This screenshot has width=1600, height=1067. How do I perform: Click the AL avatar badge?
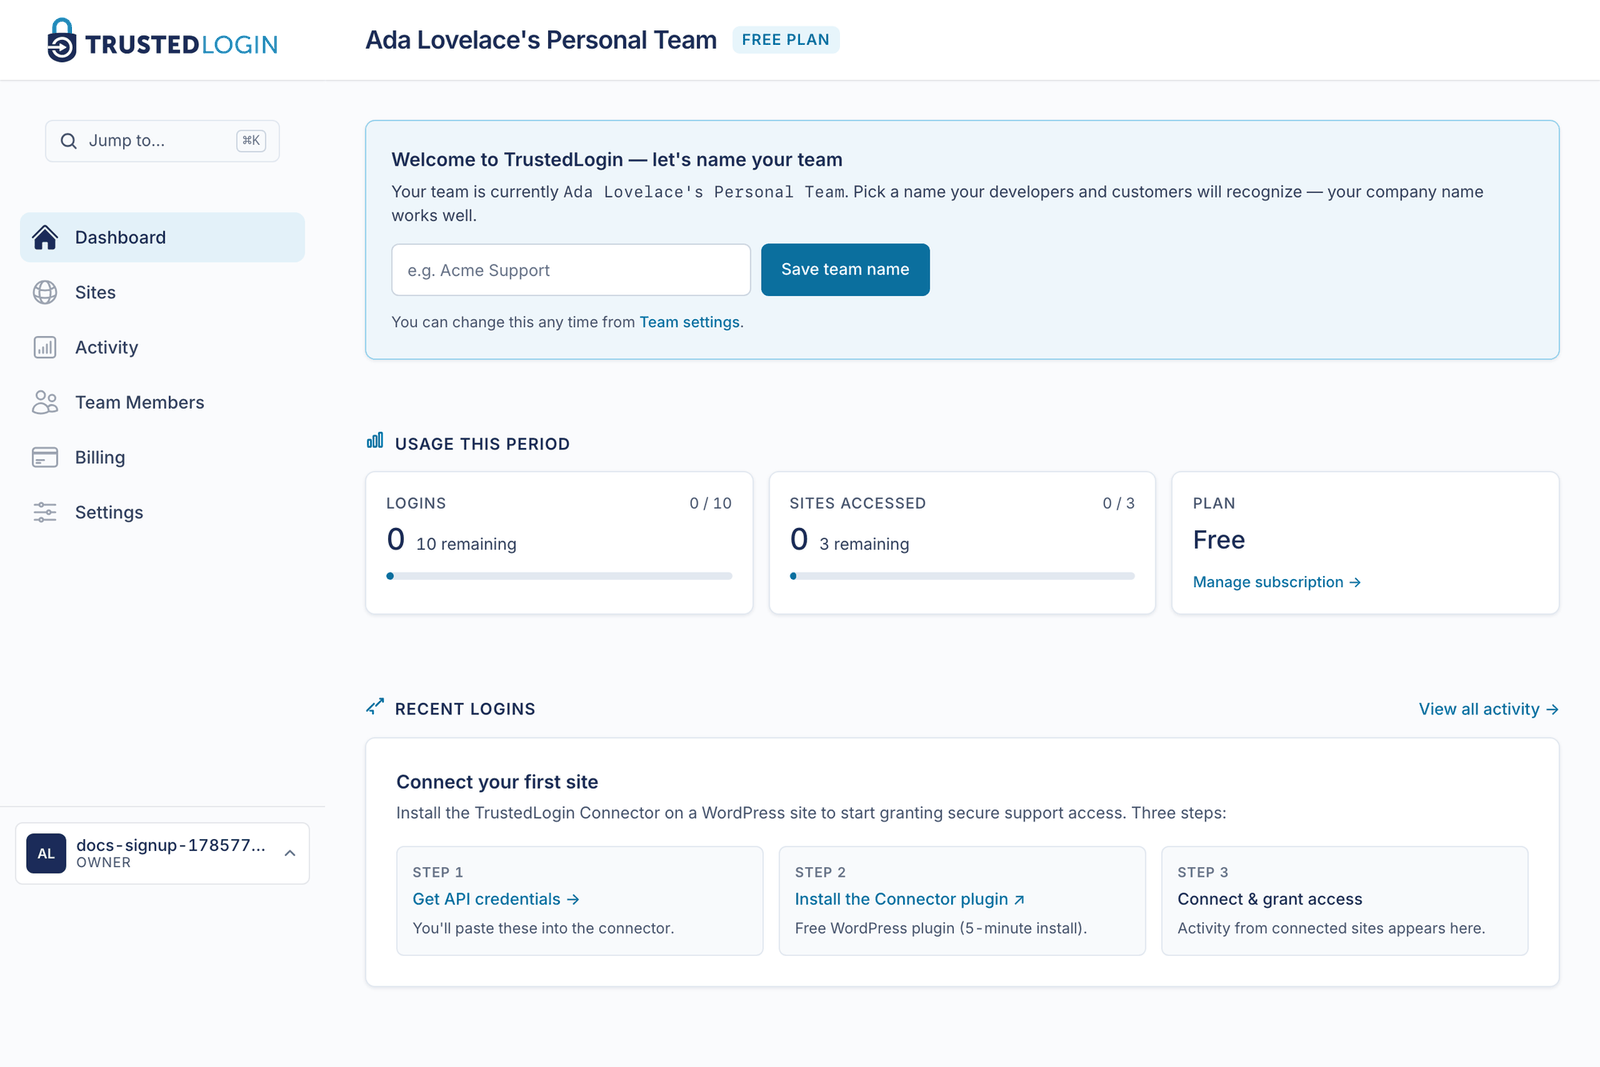click(46, 854)
